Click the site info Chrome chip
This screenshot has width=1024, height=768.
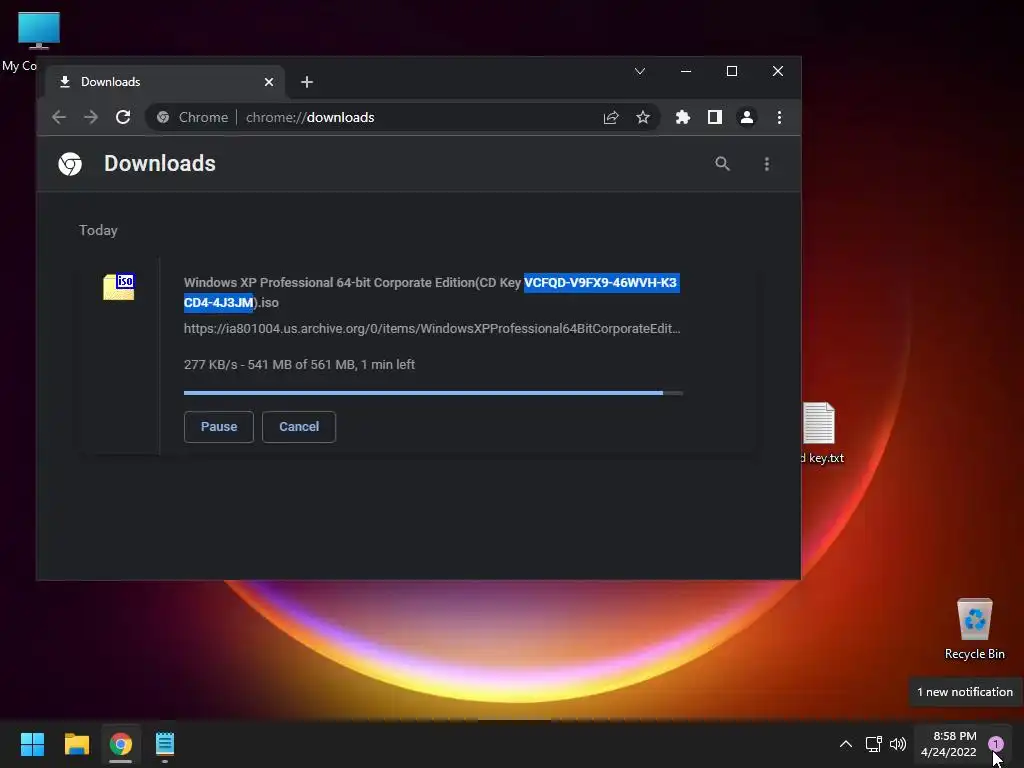[193, 118]
